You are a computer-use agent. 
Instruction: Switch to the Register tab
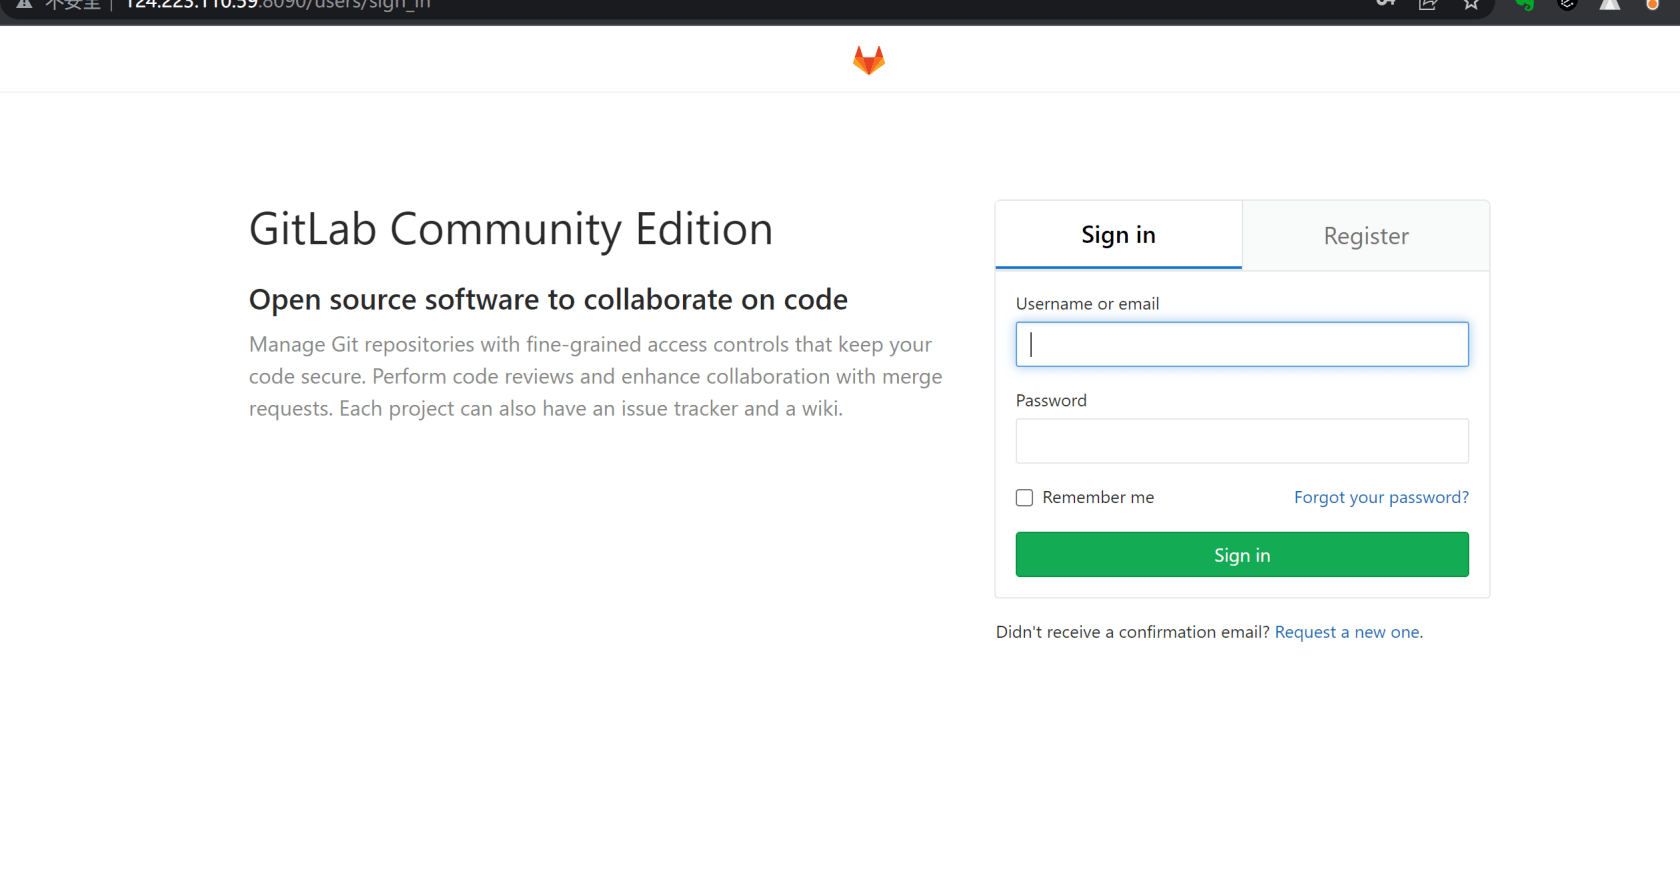1366,236
